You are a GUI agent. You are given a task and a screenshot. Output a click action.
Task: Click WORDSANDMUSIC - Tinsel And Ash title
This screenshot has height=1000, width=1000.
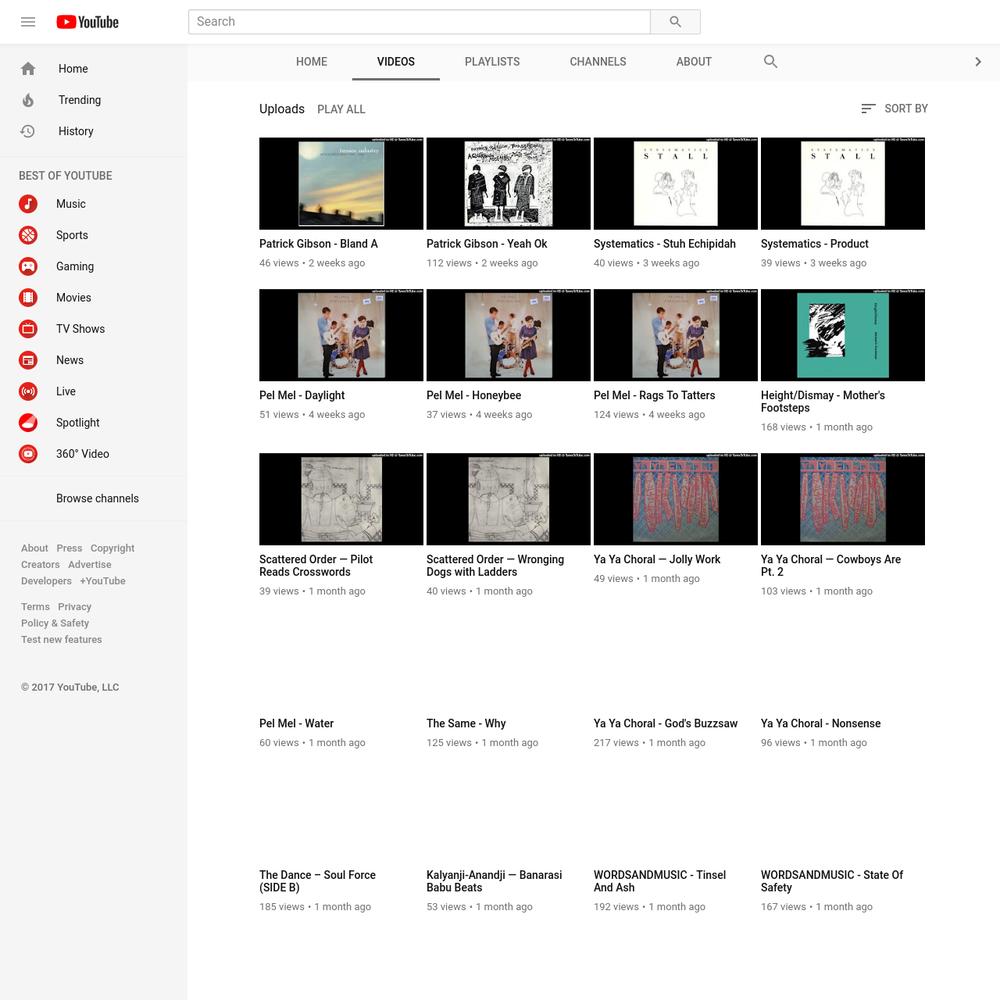tap(659, 881)
